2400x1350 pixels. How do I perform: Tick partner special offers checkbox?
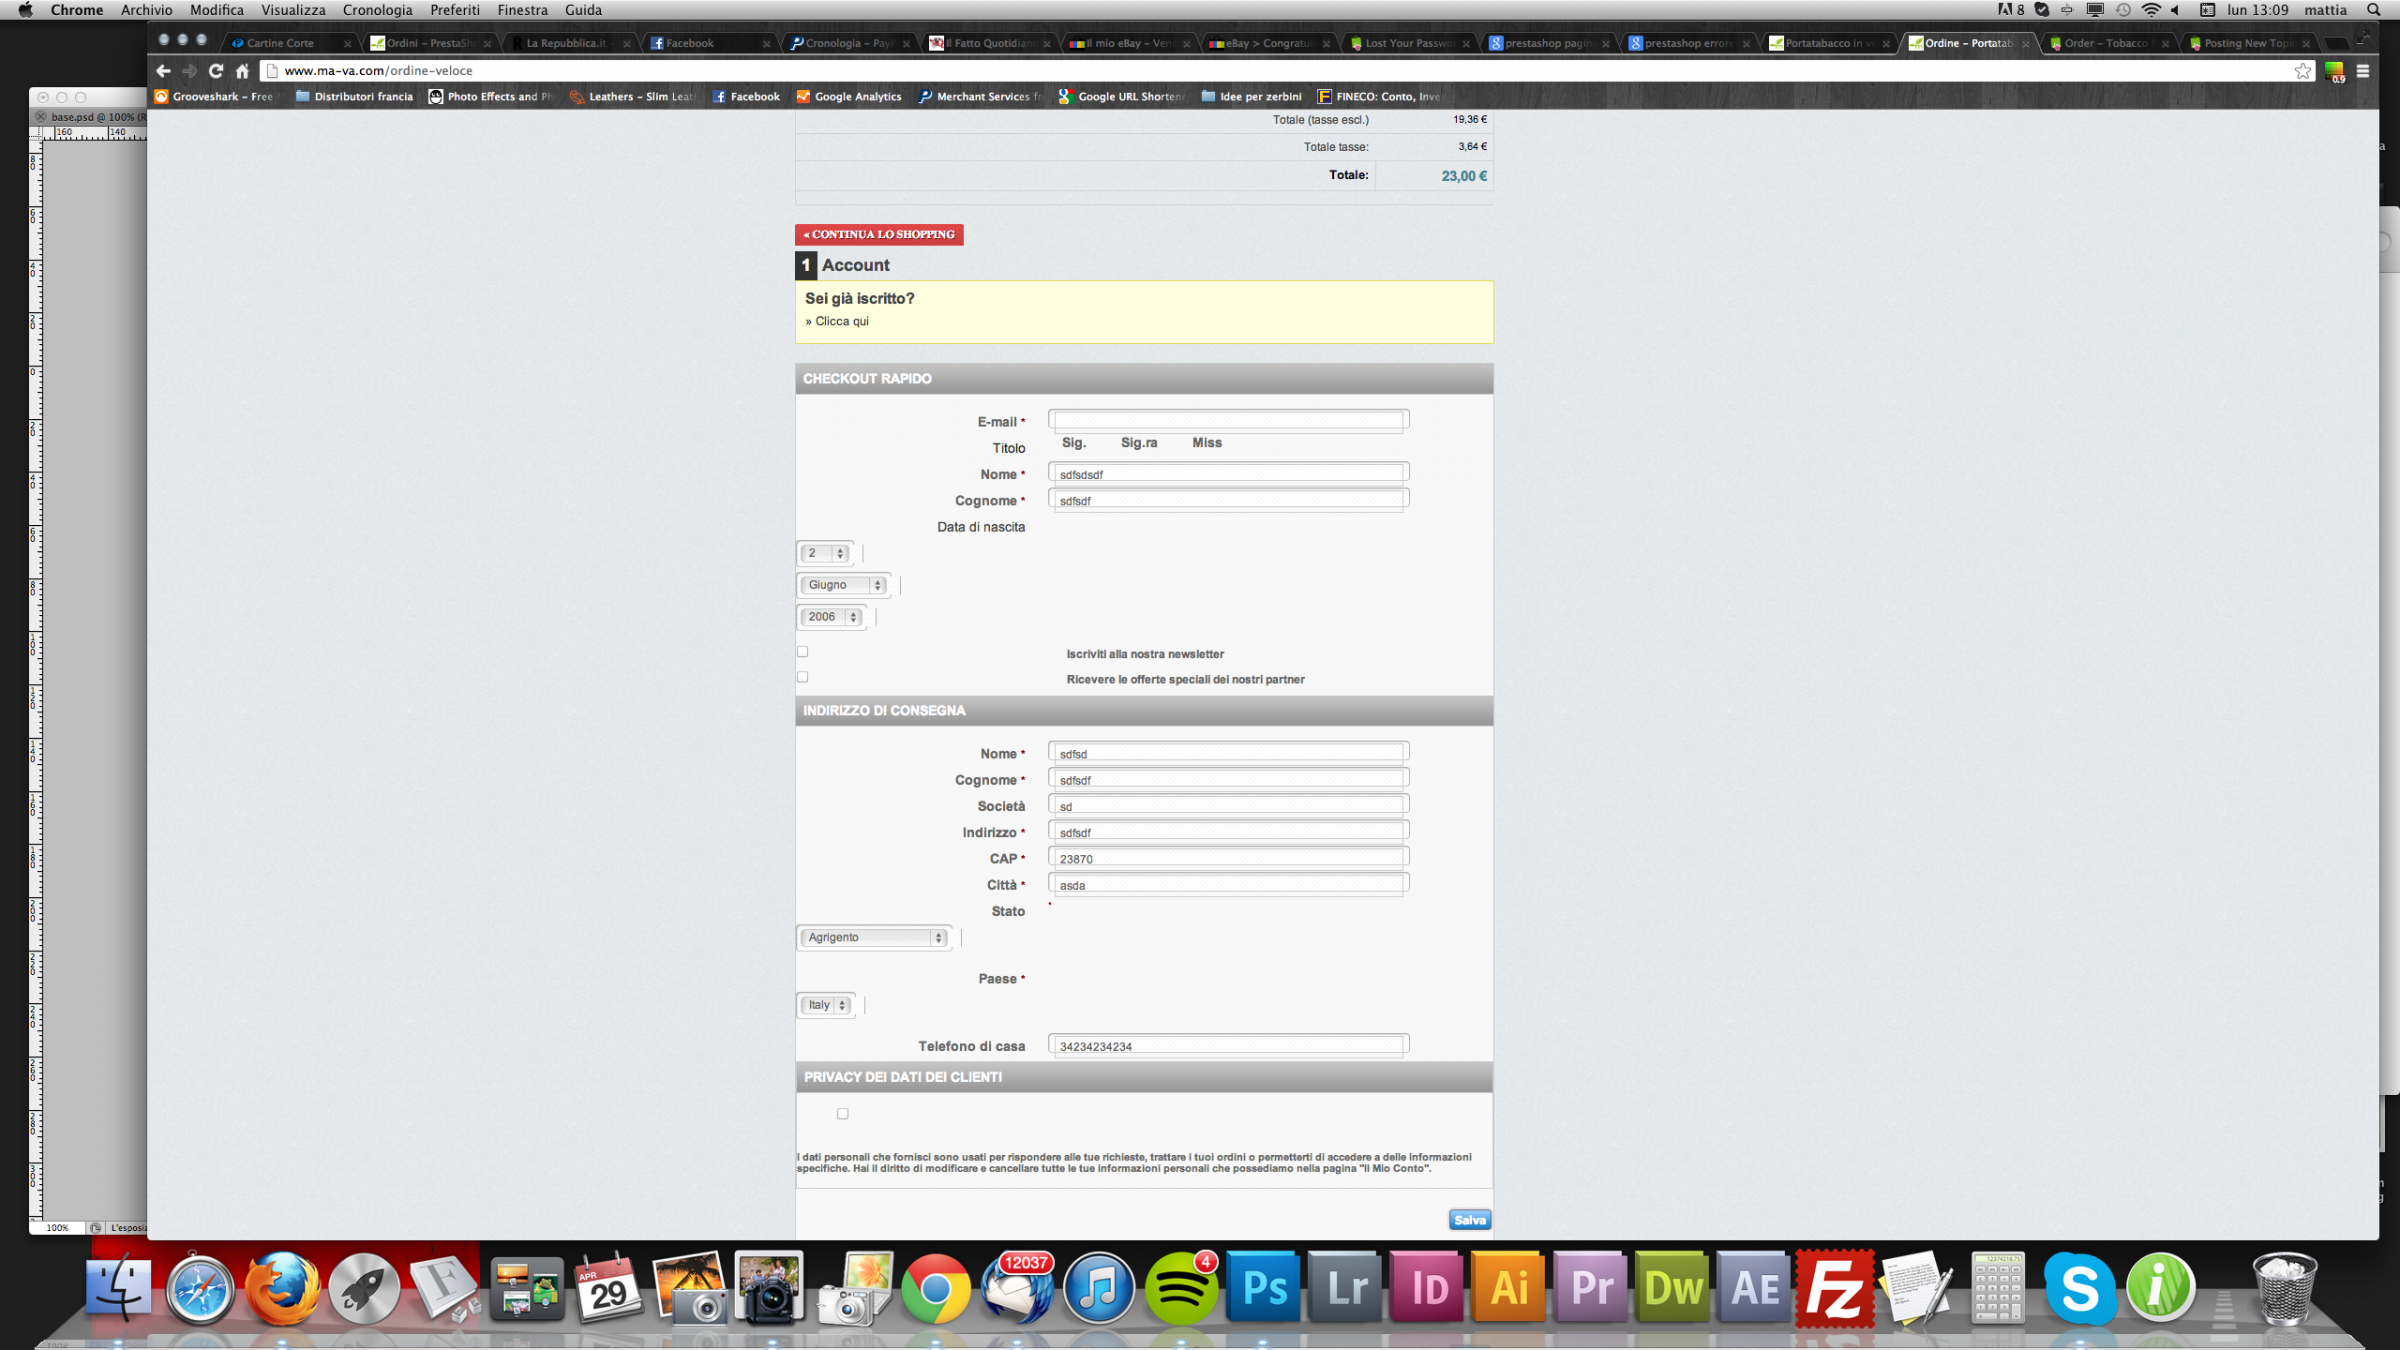click(802, 677)
